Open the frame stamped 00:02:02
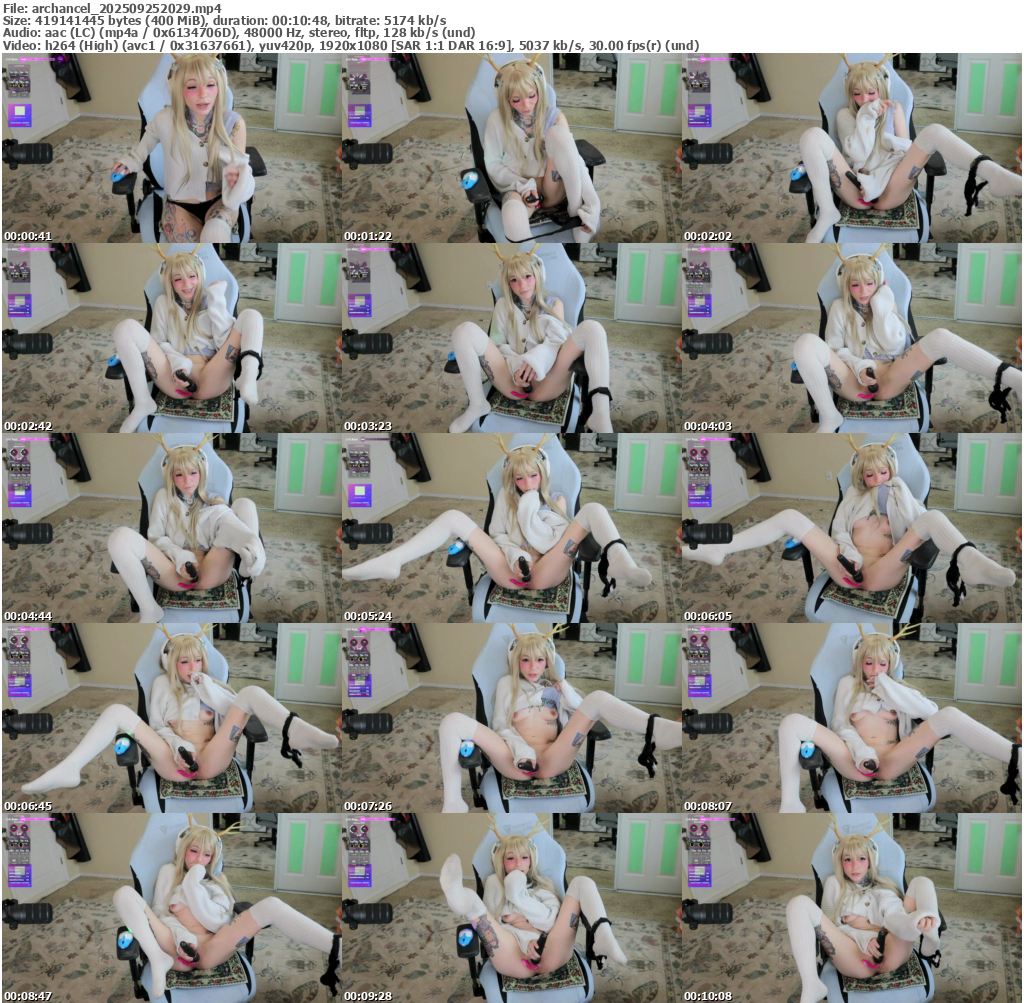Screen dimensions: 1024x1003 click(x=852, y=148)
